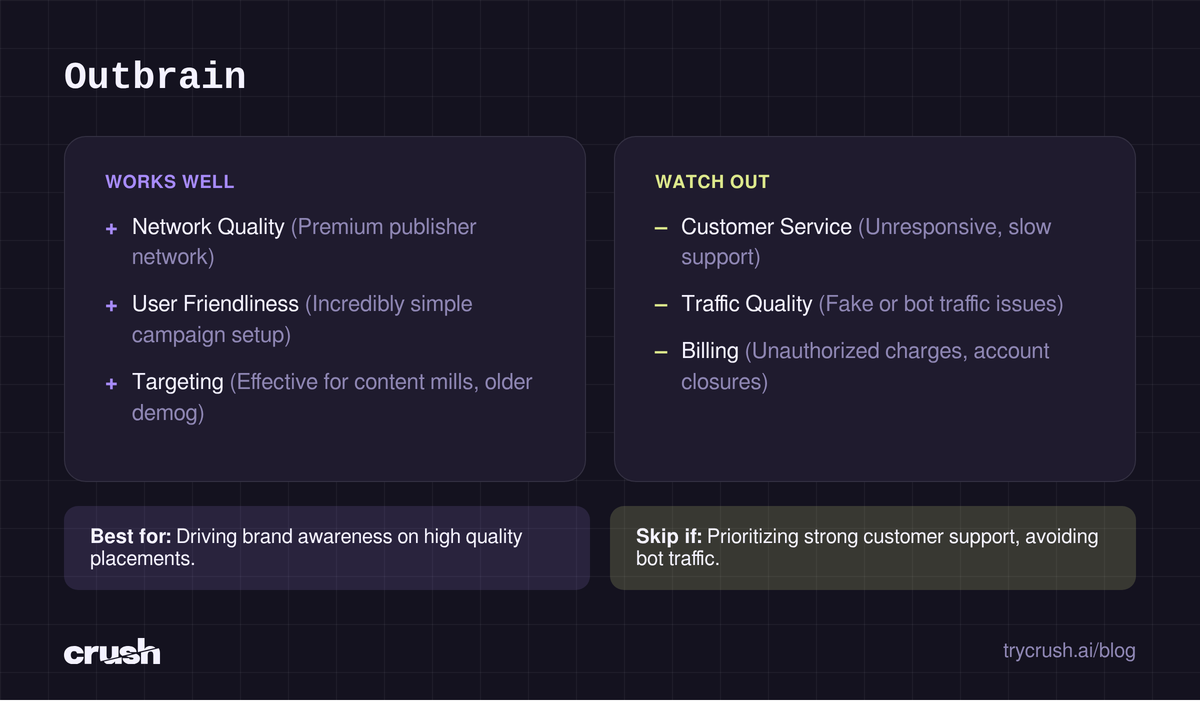Click the text '(Fake or bot traffic issues)'

click(941, 303)
